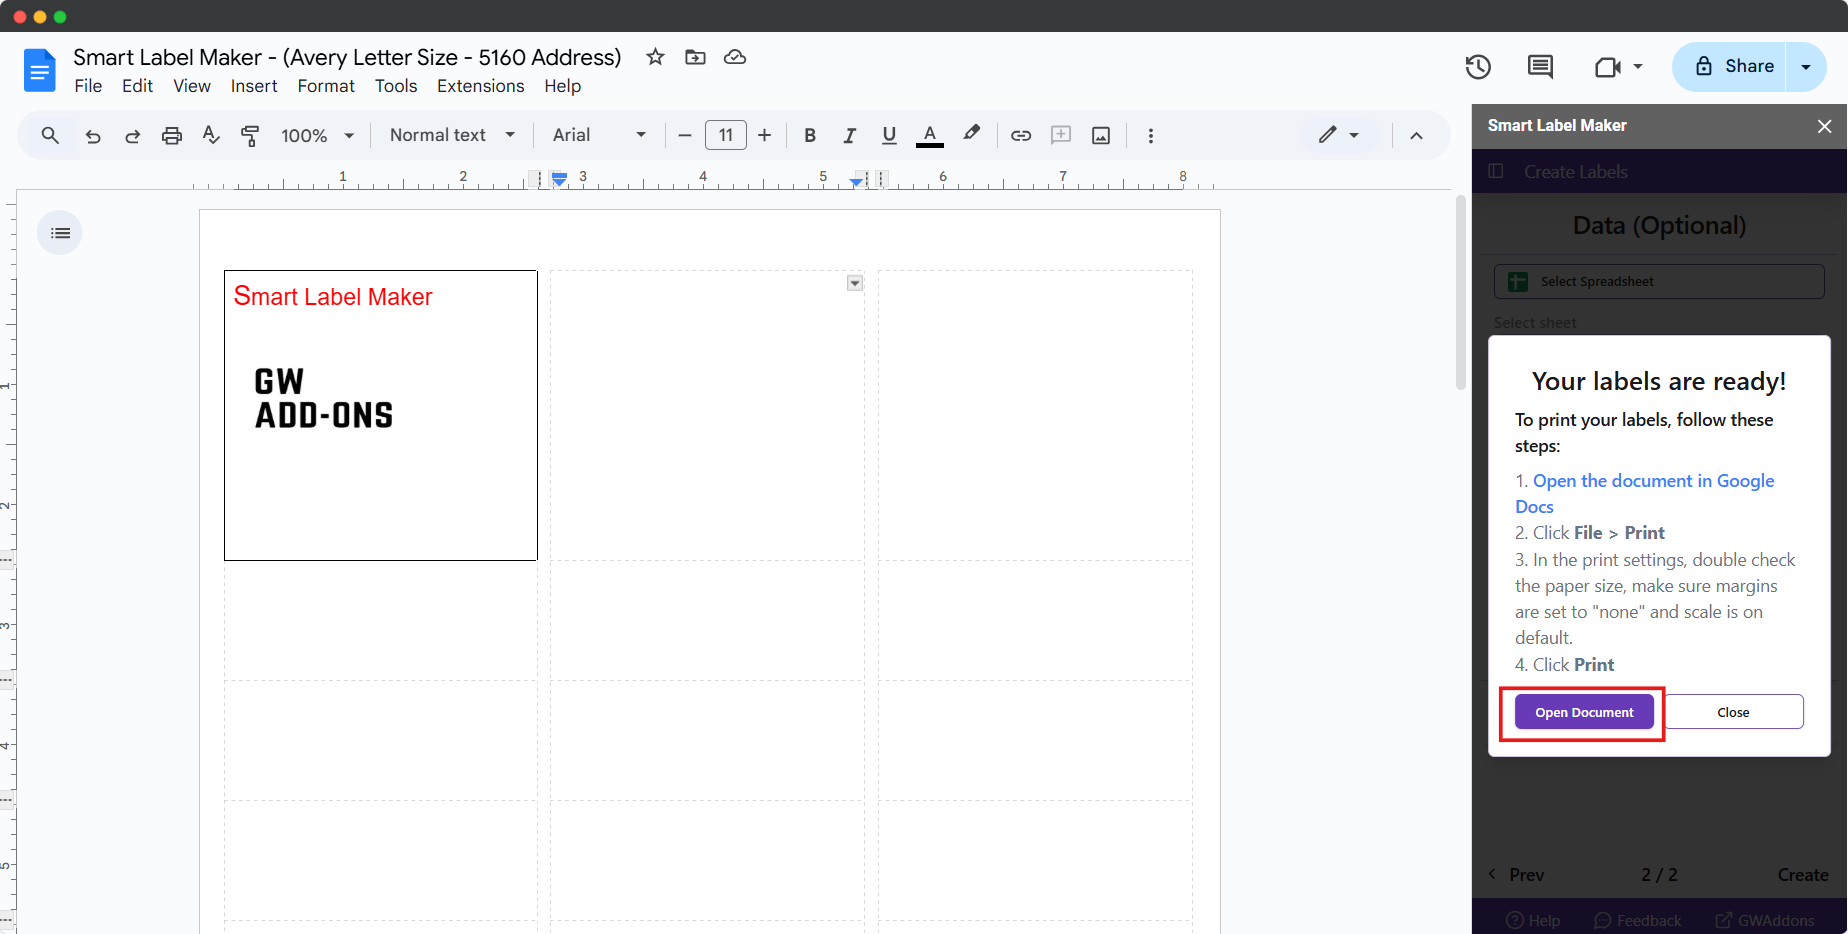Open the Share options dropdown arrow

coord(1806,67)
